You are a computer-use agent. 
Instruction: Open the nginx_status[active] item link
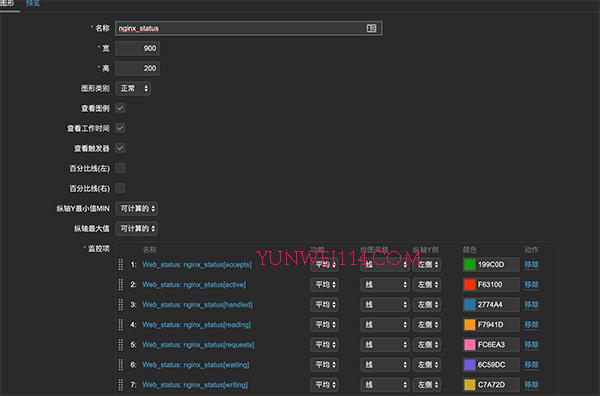point(194,285)
